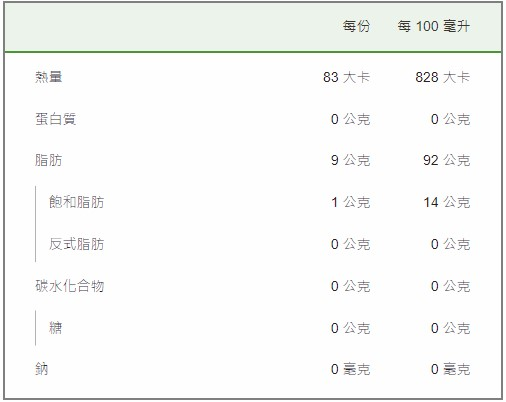Select the 碳水化合物 row label
Image resolution: width=506 pixels, height=402 pixels.
(x=70, y=286)
